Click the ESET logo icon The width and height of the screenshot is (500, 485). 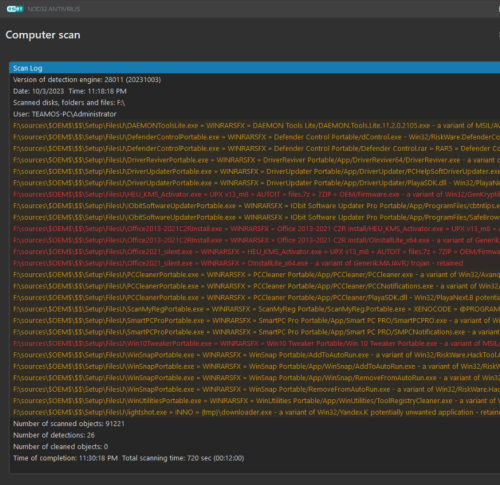pyautogui.click(x=15, y=9)
